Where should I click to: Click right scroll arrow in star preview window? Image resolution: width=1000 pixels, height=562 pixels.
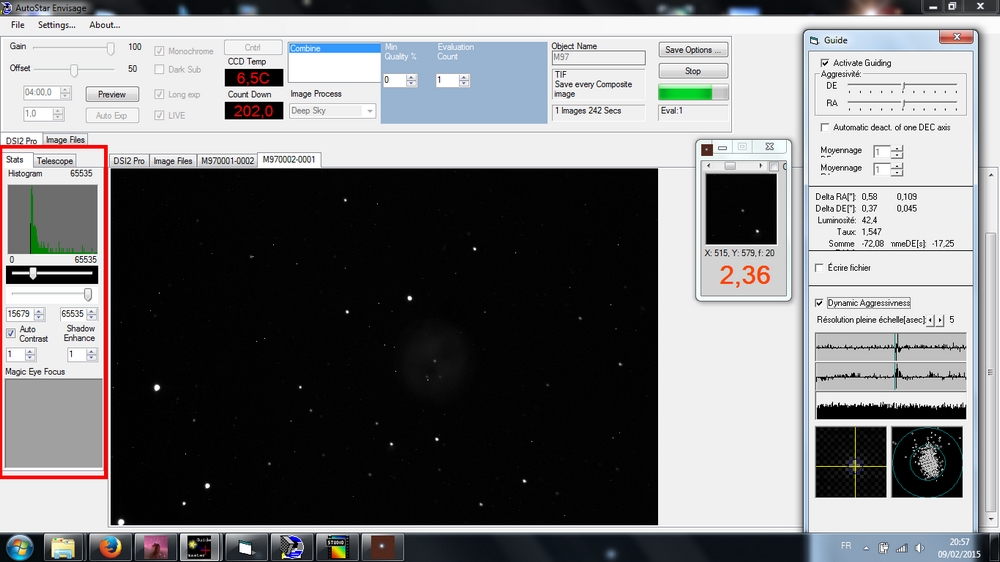point(760,166)
